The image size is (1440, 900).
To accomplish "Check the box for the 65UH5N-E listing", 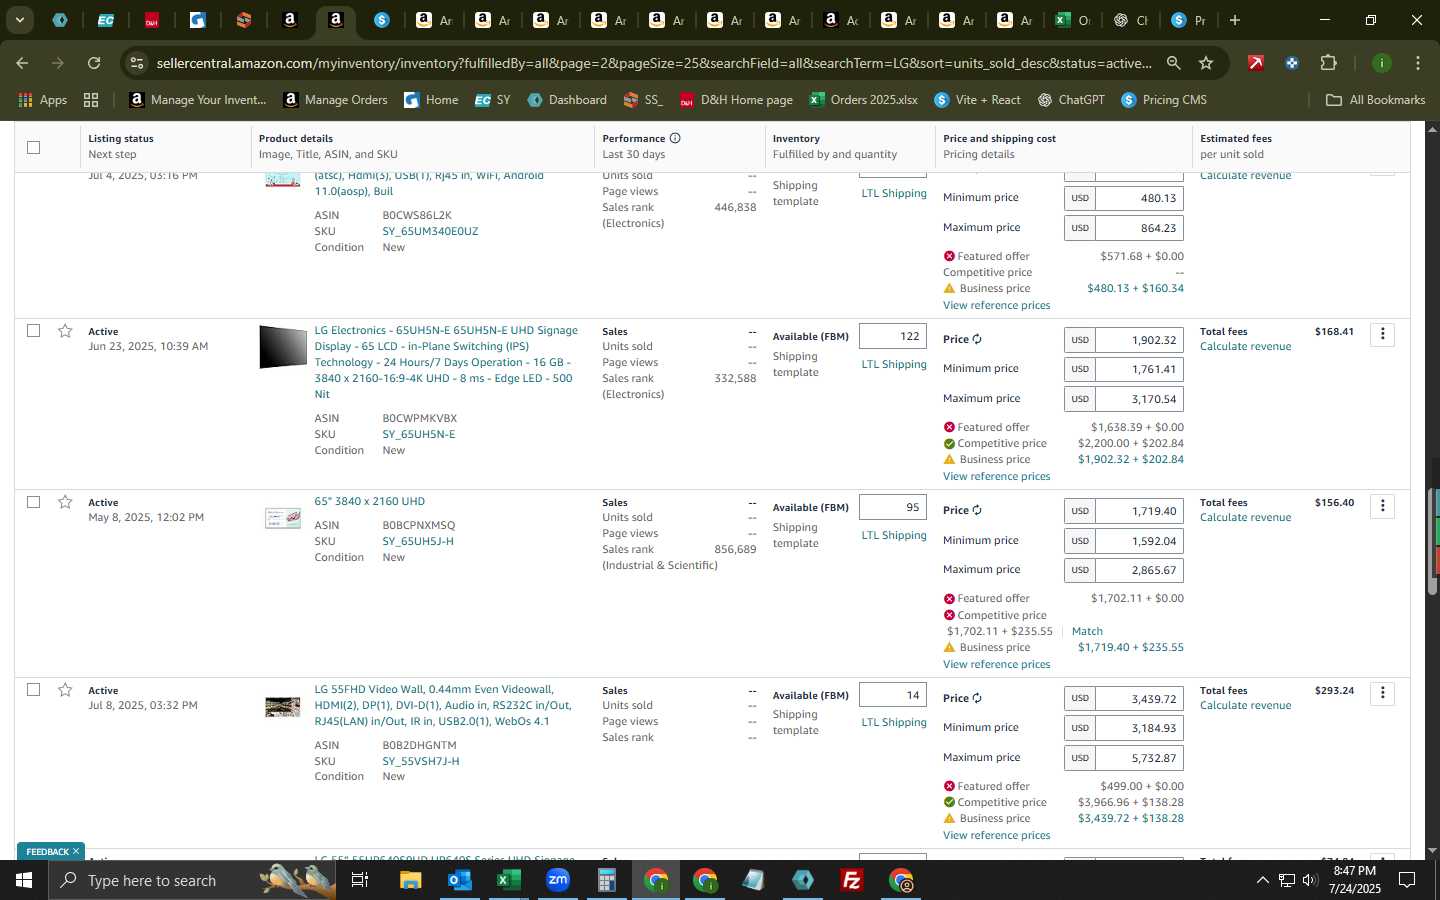I will (33, 331).
